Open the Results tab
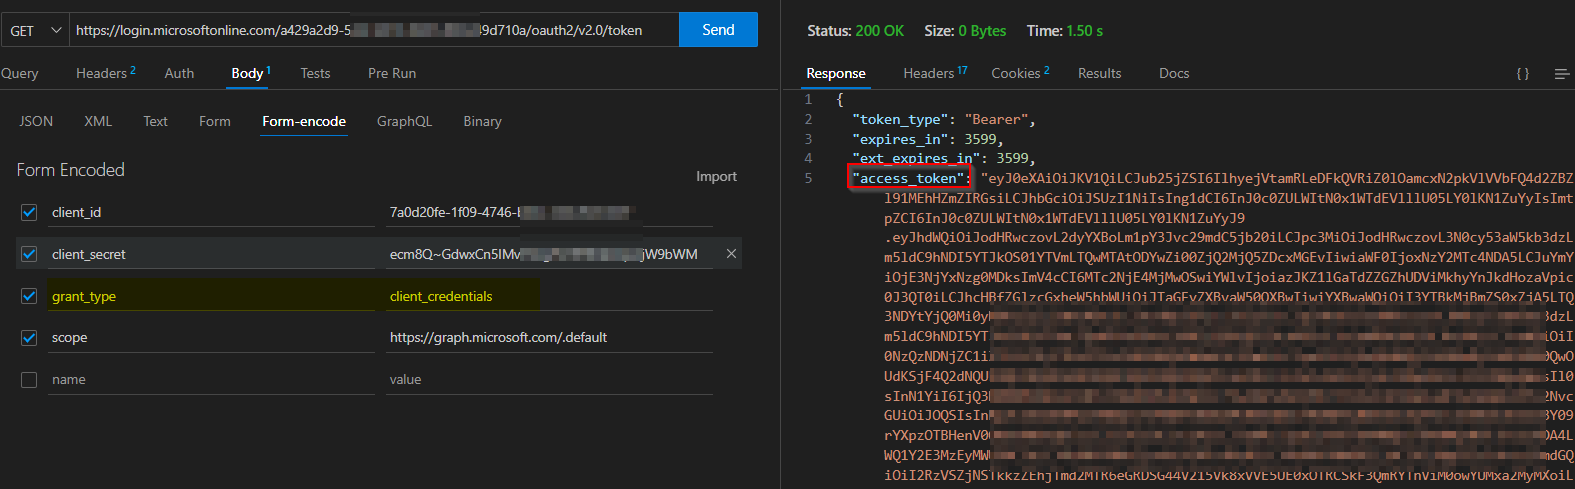Viewport: 1575px width, 489px height. point(1099,73)
